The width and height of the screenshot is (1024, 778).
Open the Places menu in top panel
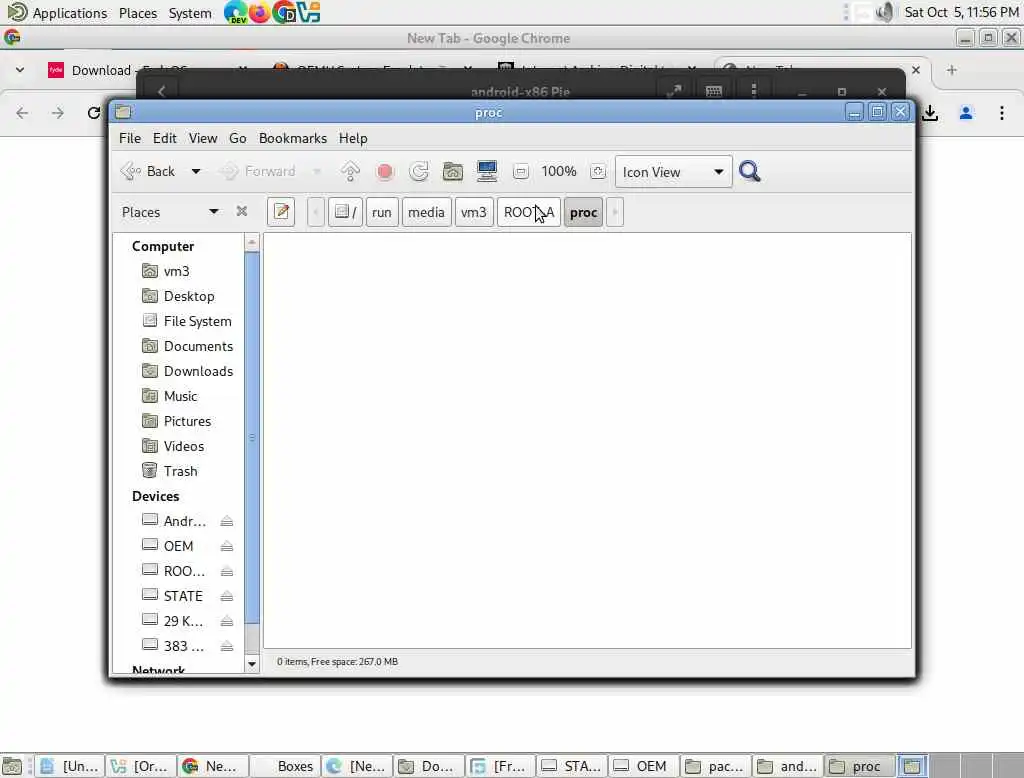tap(138, 12)
